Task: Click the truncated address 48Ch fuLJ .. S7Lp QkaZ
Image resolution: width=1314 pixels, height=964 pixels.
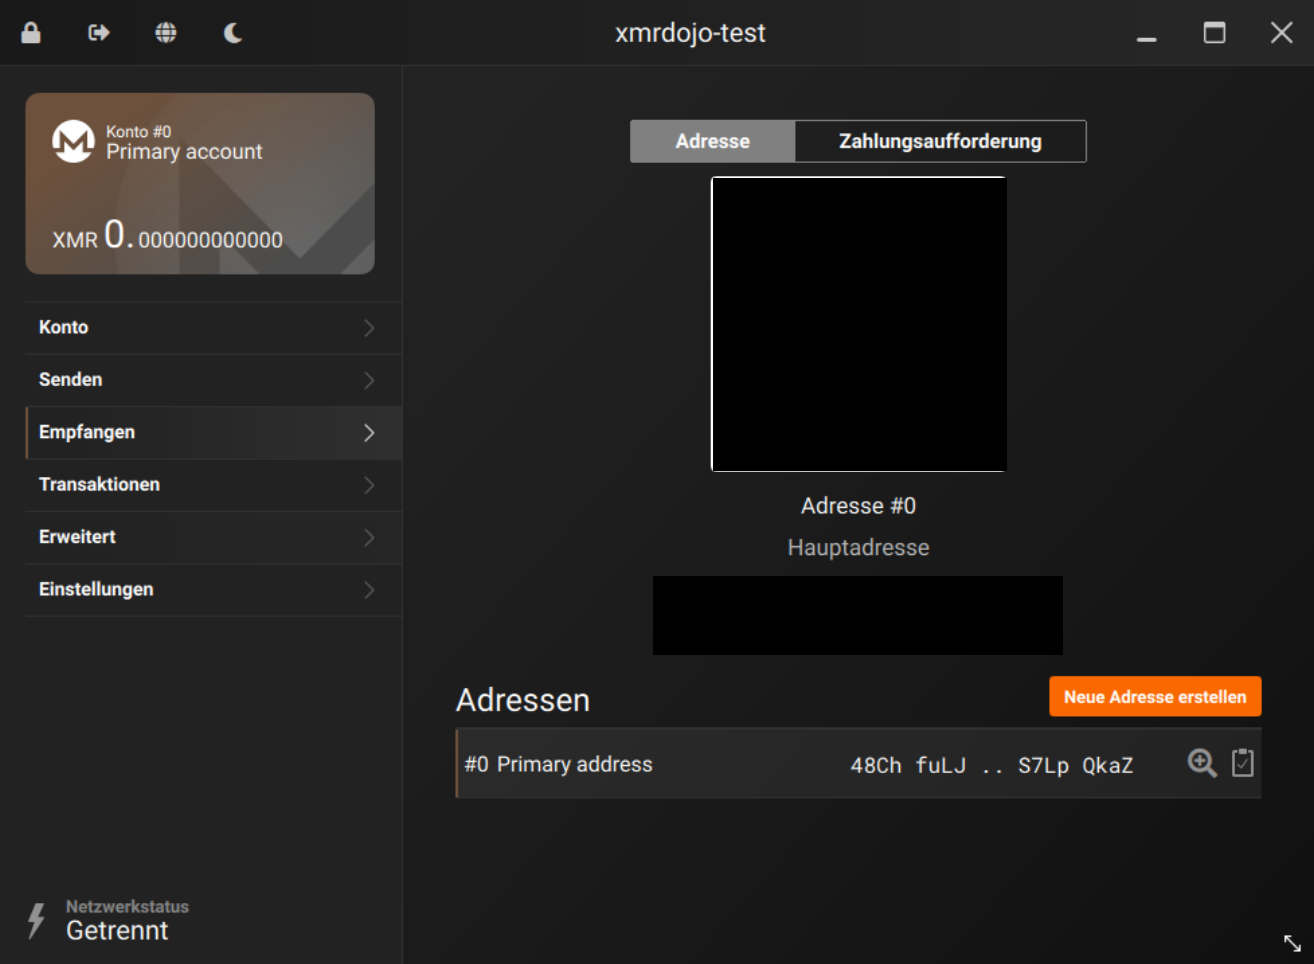Action: click(992, 766)
